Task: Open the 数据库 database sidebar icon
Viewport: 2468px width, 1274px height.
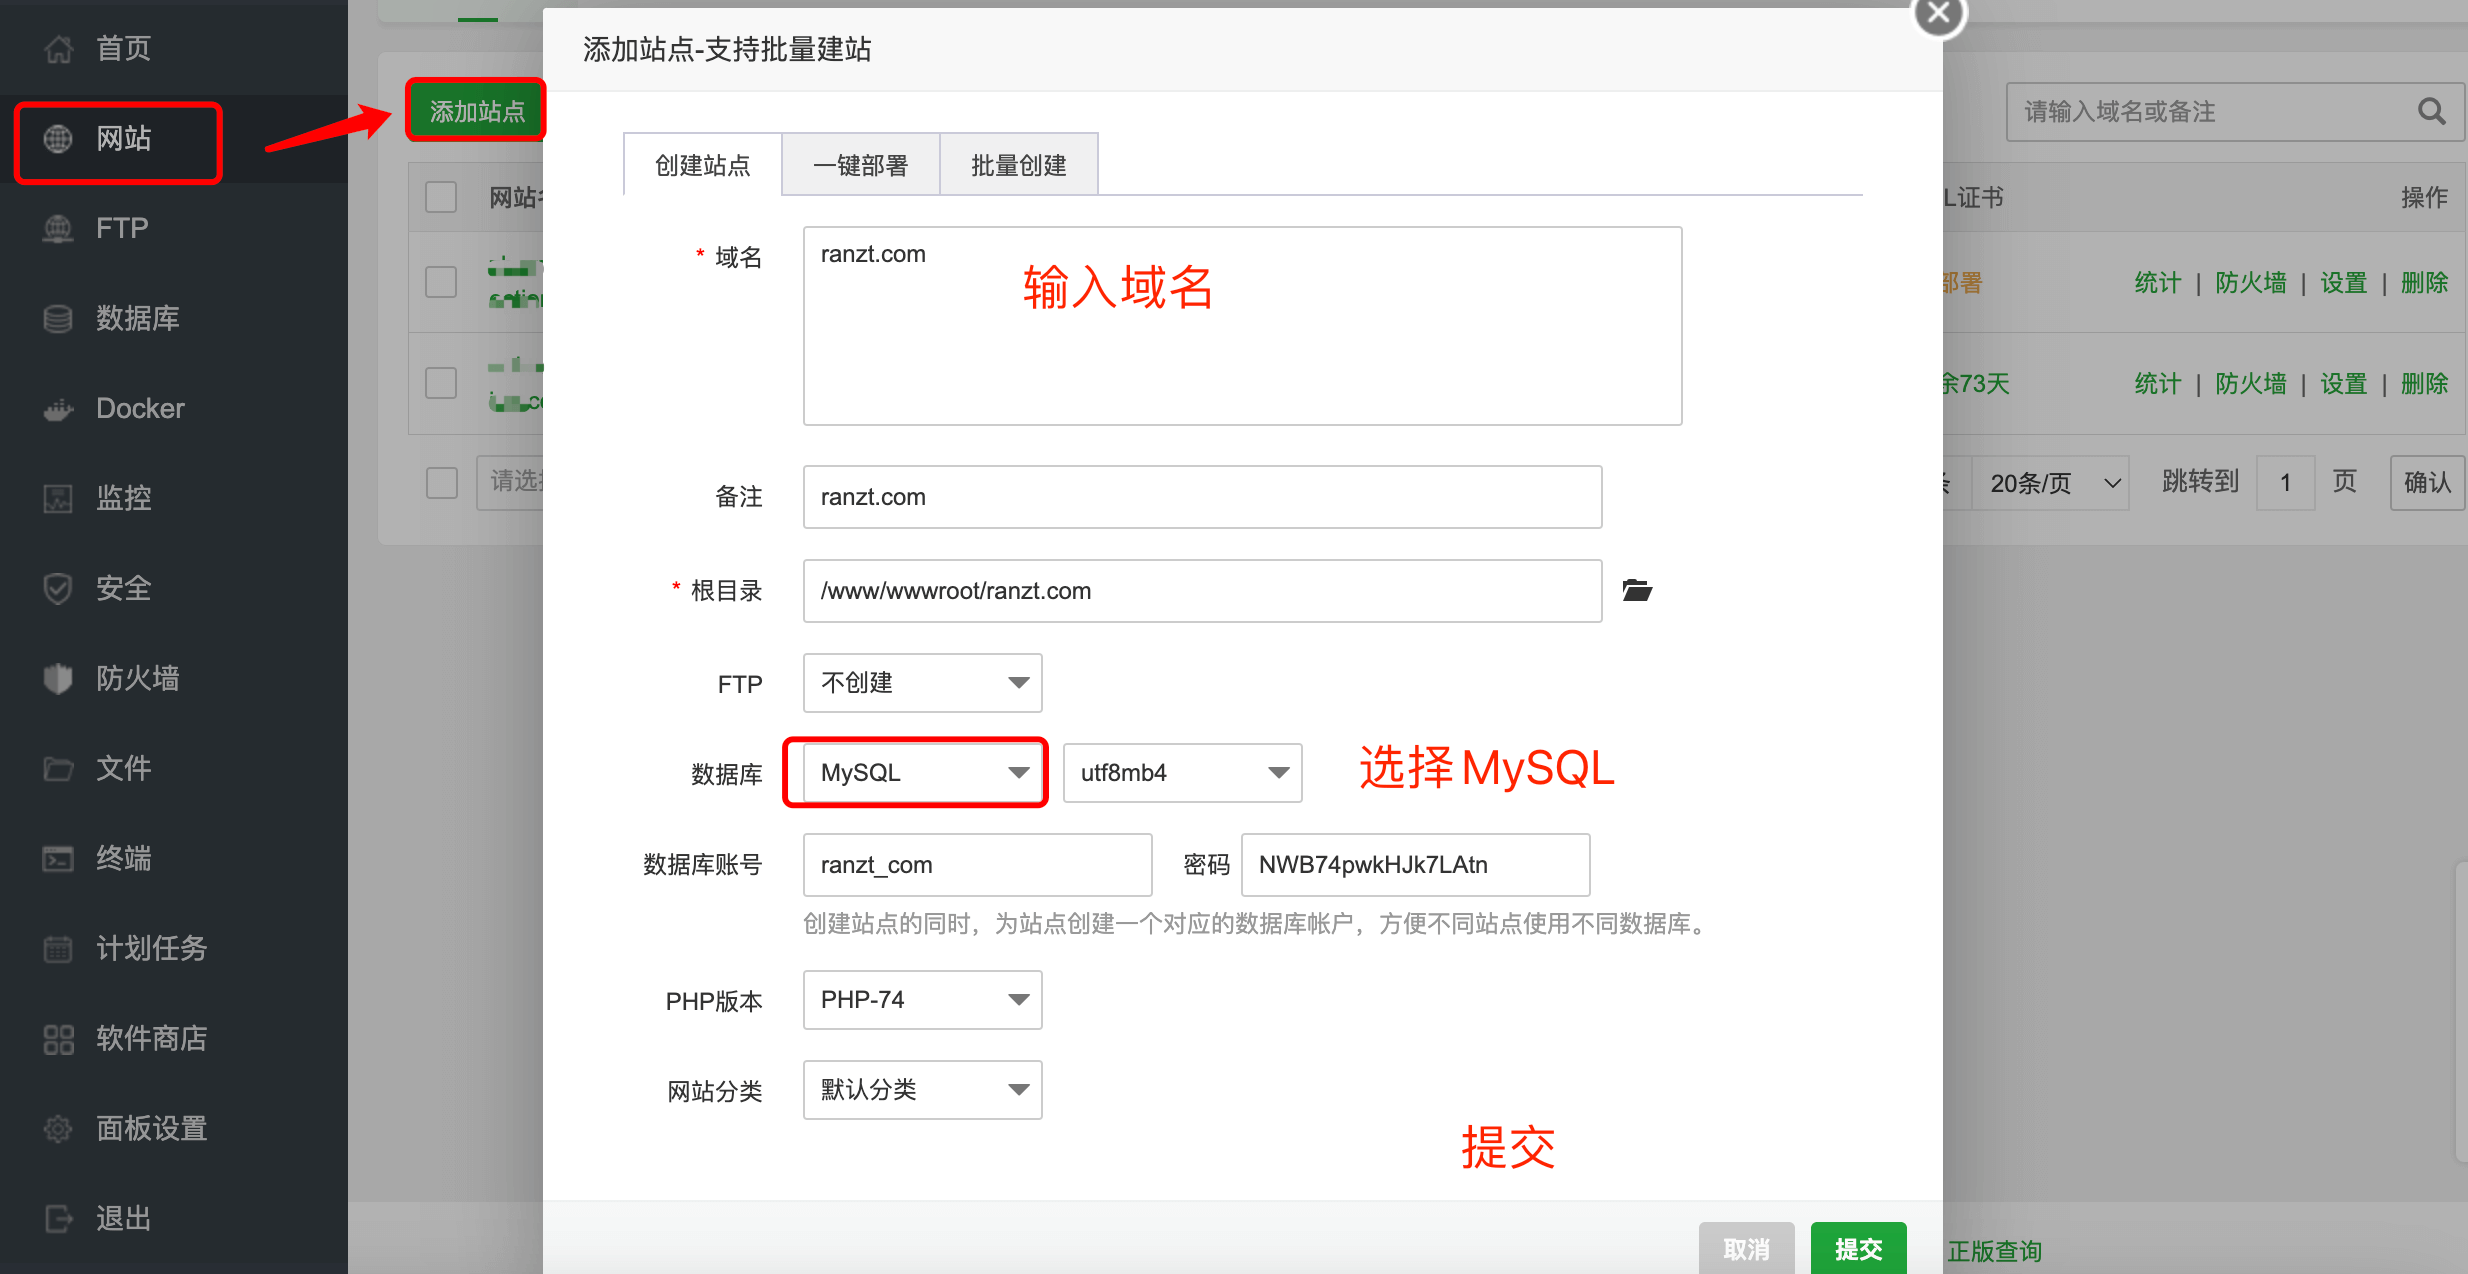Action: (58, 319)
